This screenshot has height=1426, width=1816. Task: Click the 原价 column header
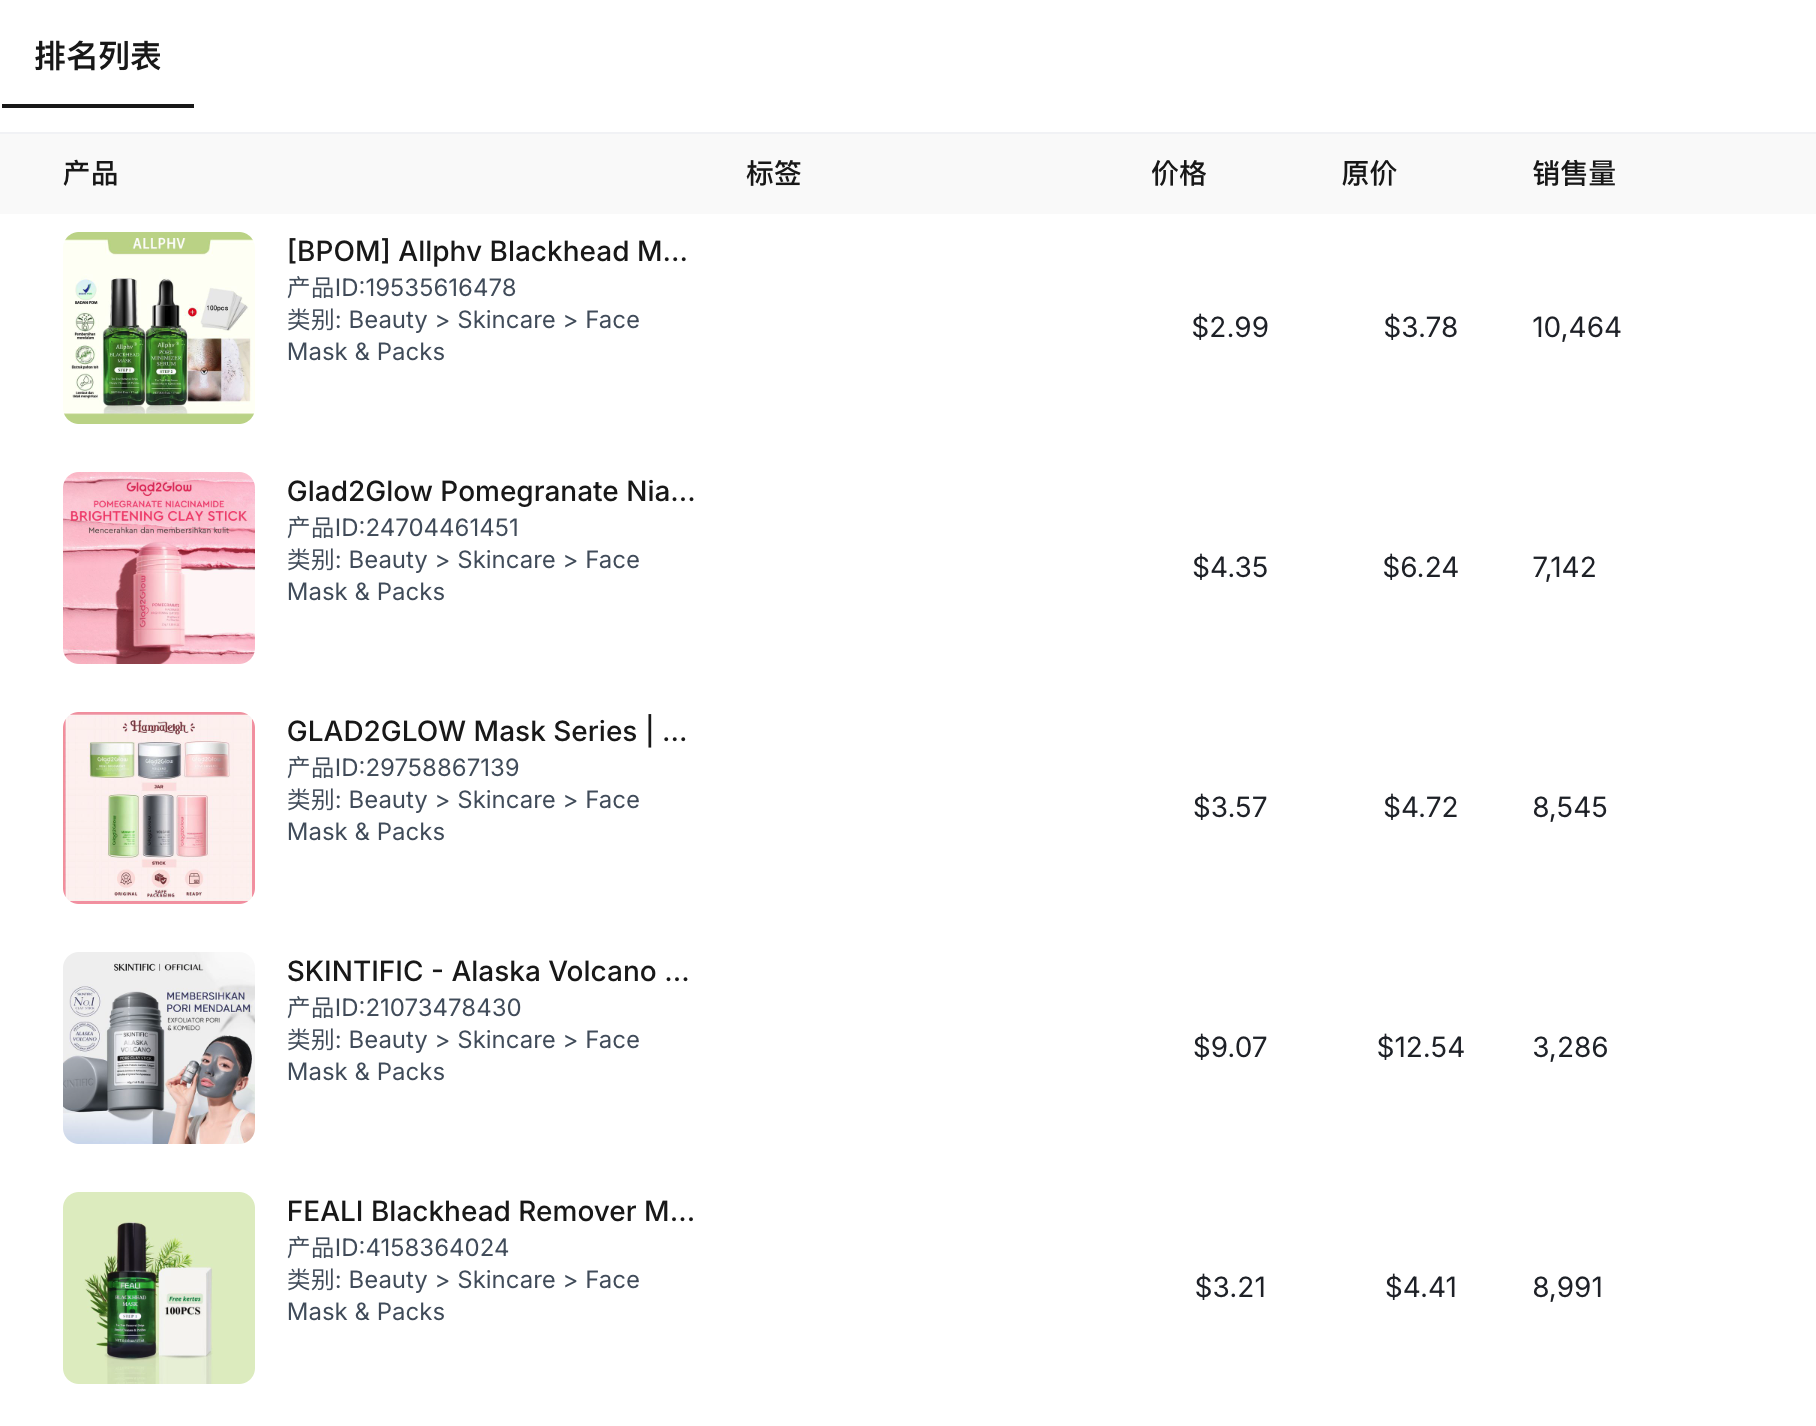(1368, 173)
